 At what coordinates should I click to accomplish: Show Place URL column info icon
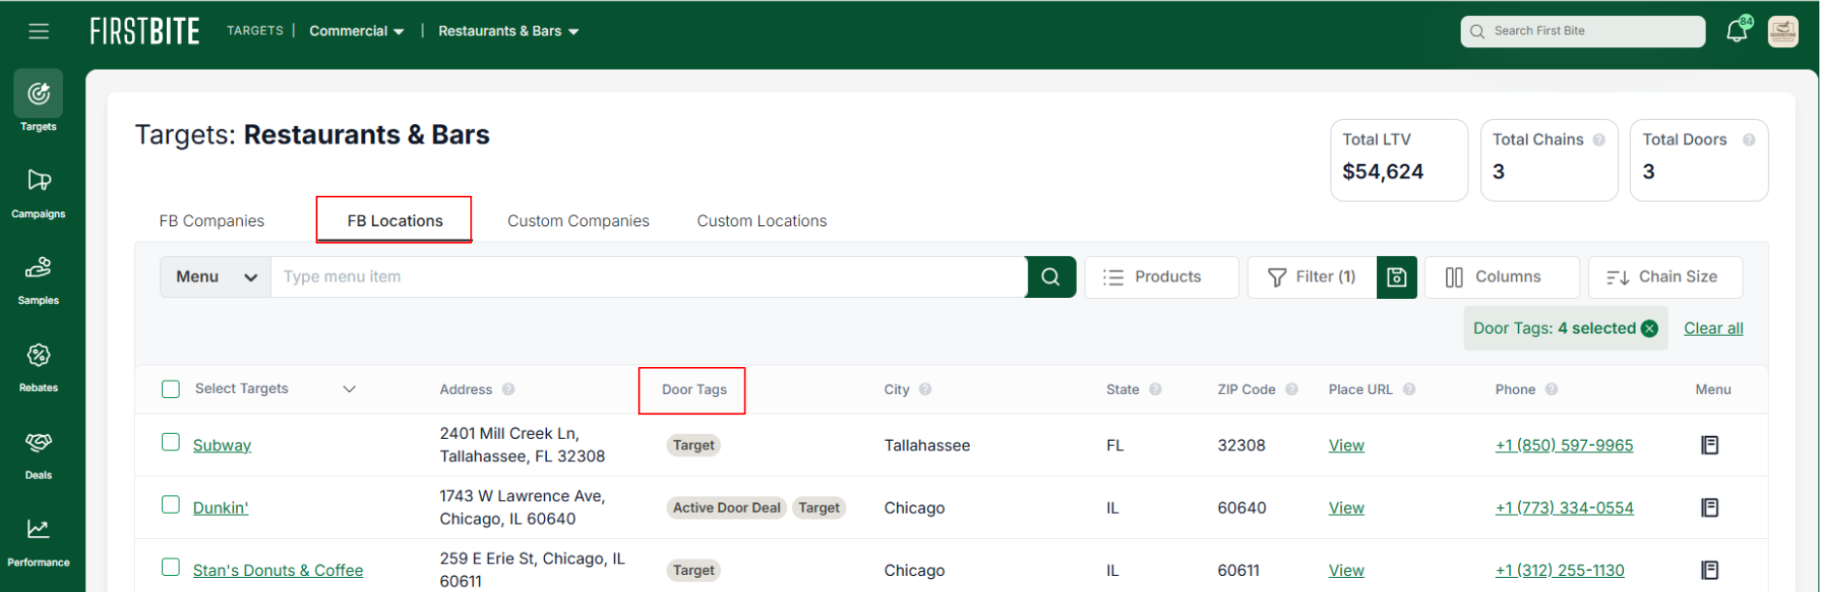[1409, 389]
